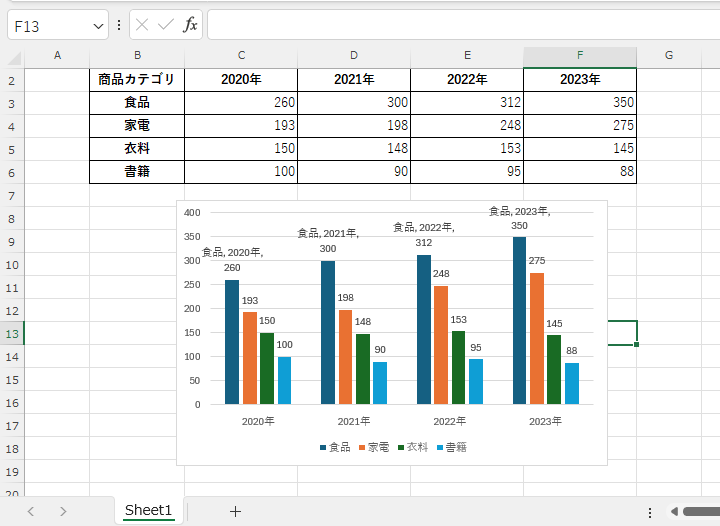
Task: Click the 2023年 食品 dark blue bar
Action: click(519, 321)
